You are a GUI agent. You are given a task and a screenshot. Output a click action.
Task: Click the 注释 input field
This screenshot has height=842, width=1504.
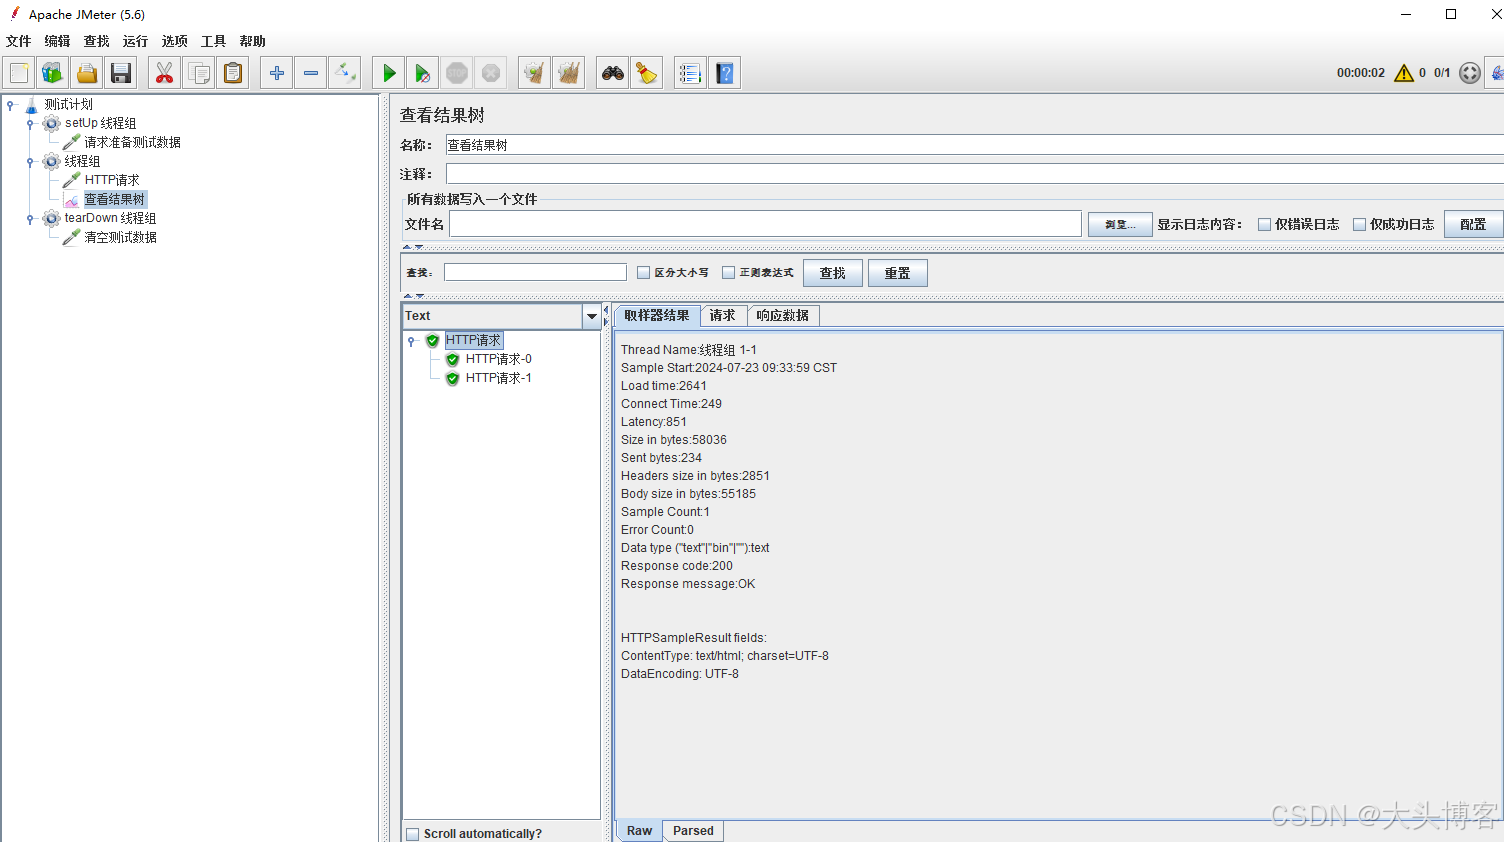click(975, 174)
